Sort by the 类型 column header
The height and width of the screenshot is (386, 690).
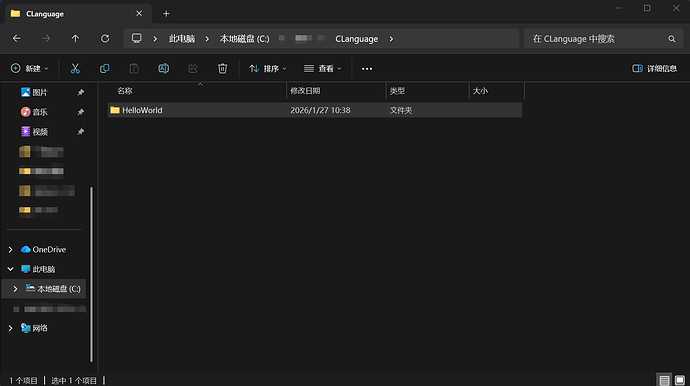(397, 91)
